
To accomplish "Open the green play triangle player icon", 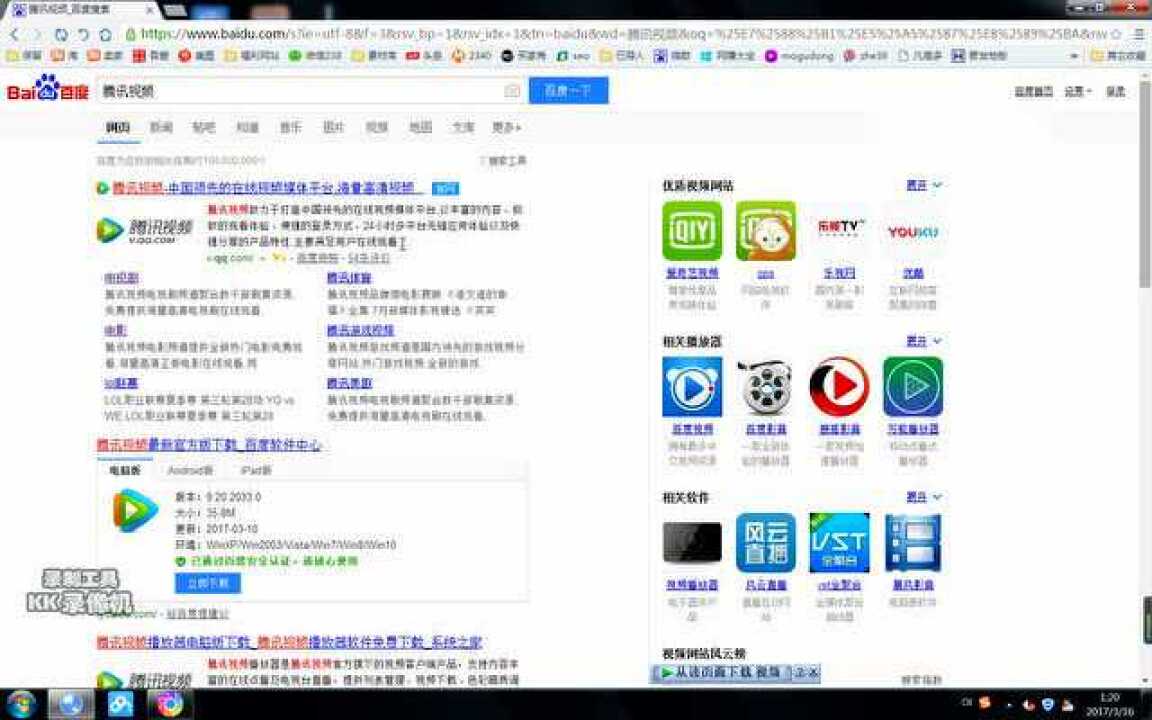I will [912, 387].
